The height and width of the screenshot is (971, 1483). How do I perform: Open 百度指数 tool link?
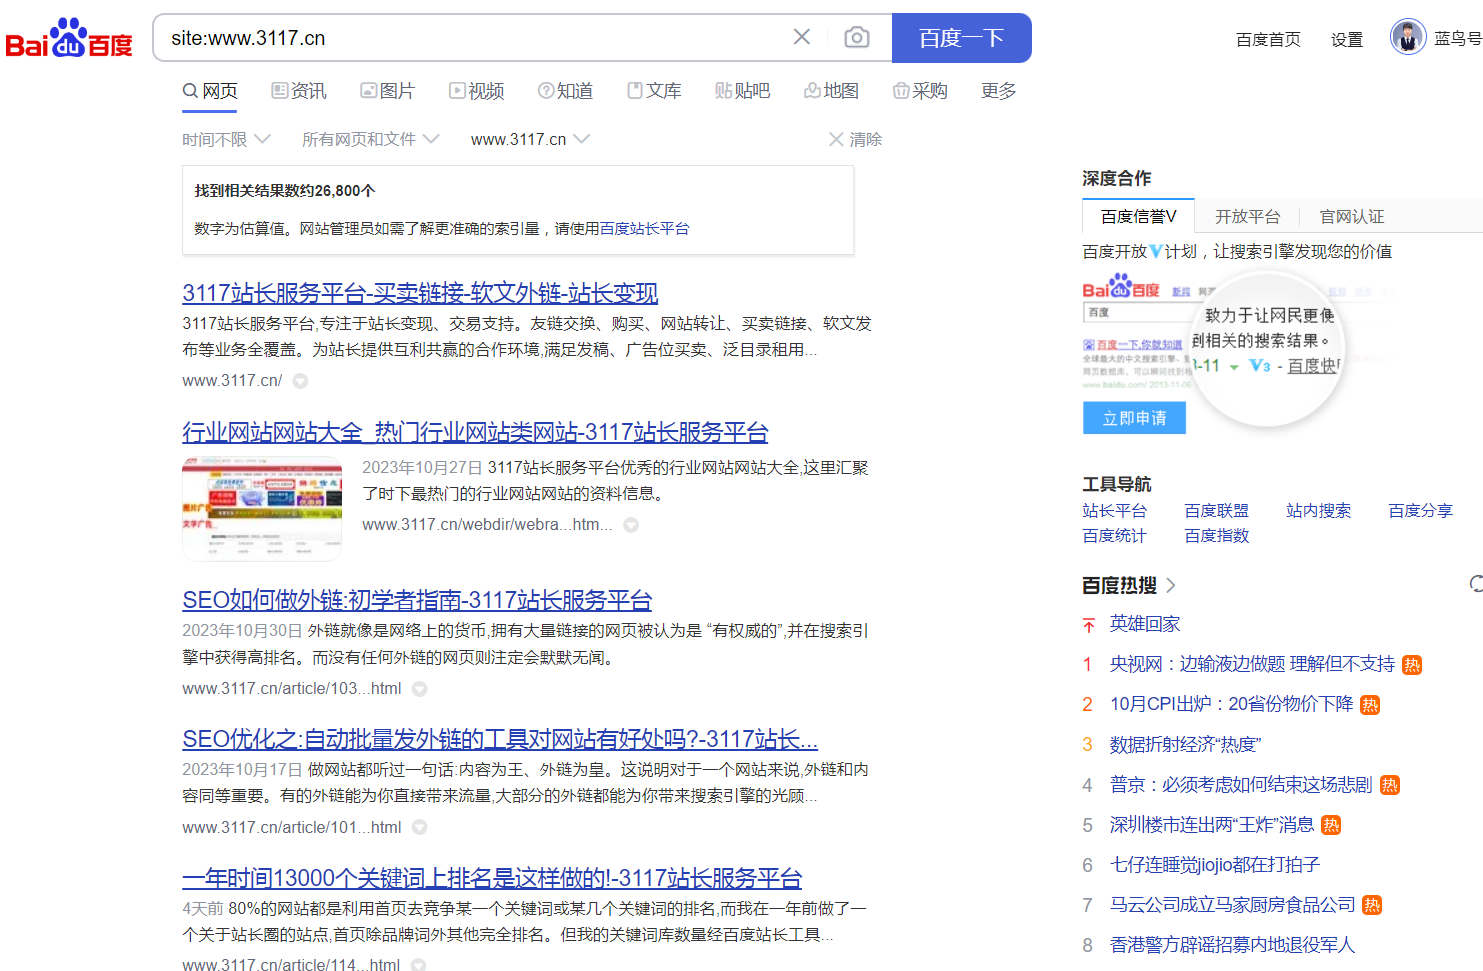point(1216,536)
